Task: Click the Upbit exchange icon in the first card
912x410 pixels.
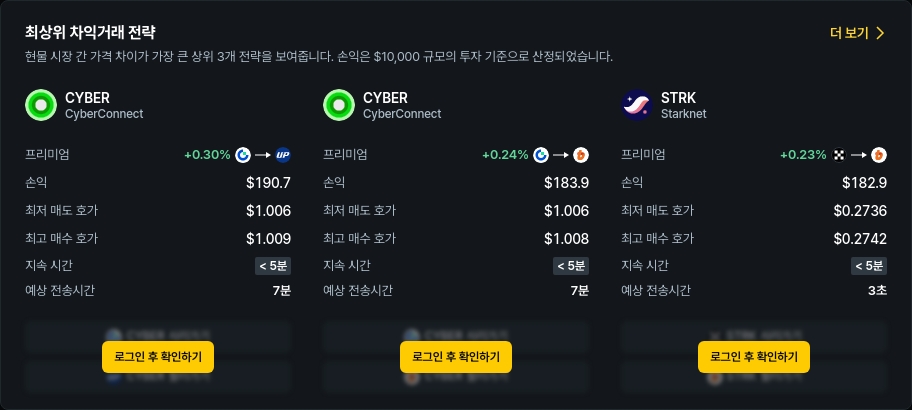Action: 283,155
